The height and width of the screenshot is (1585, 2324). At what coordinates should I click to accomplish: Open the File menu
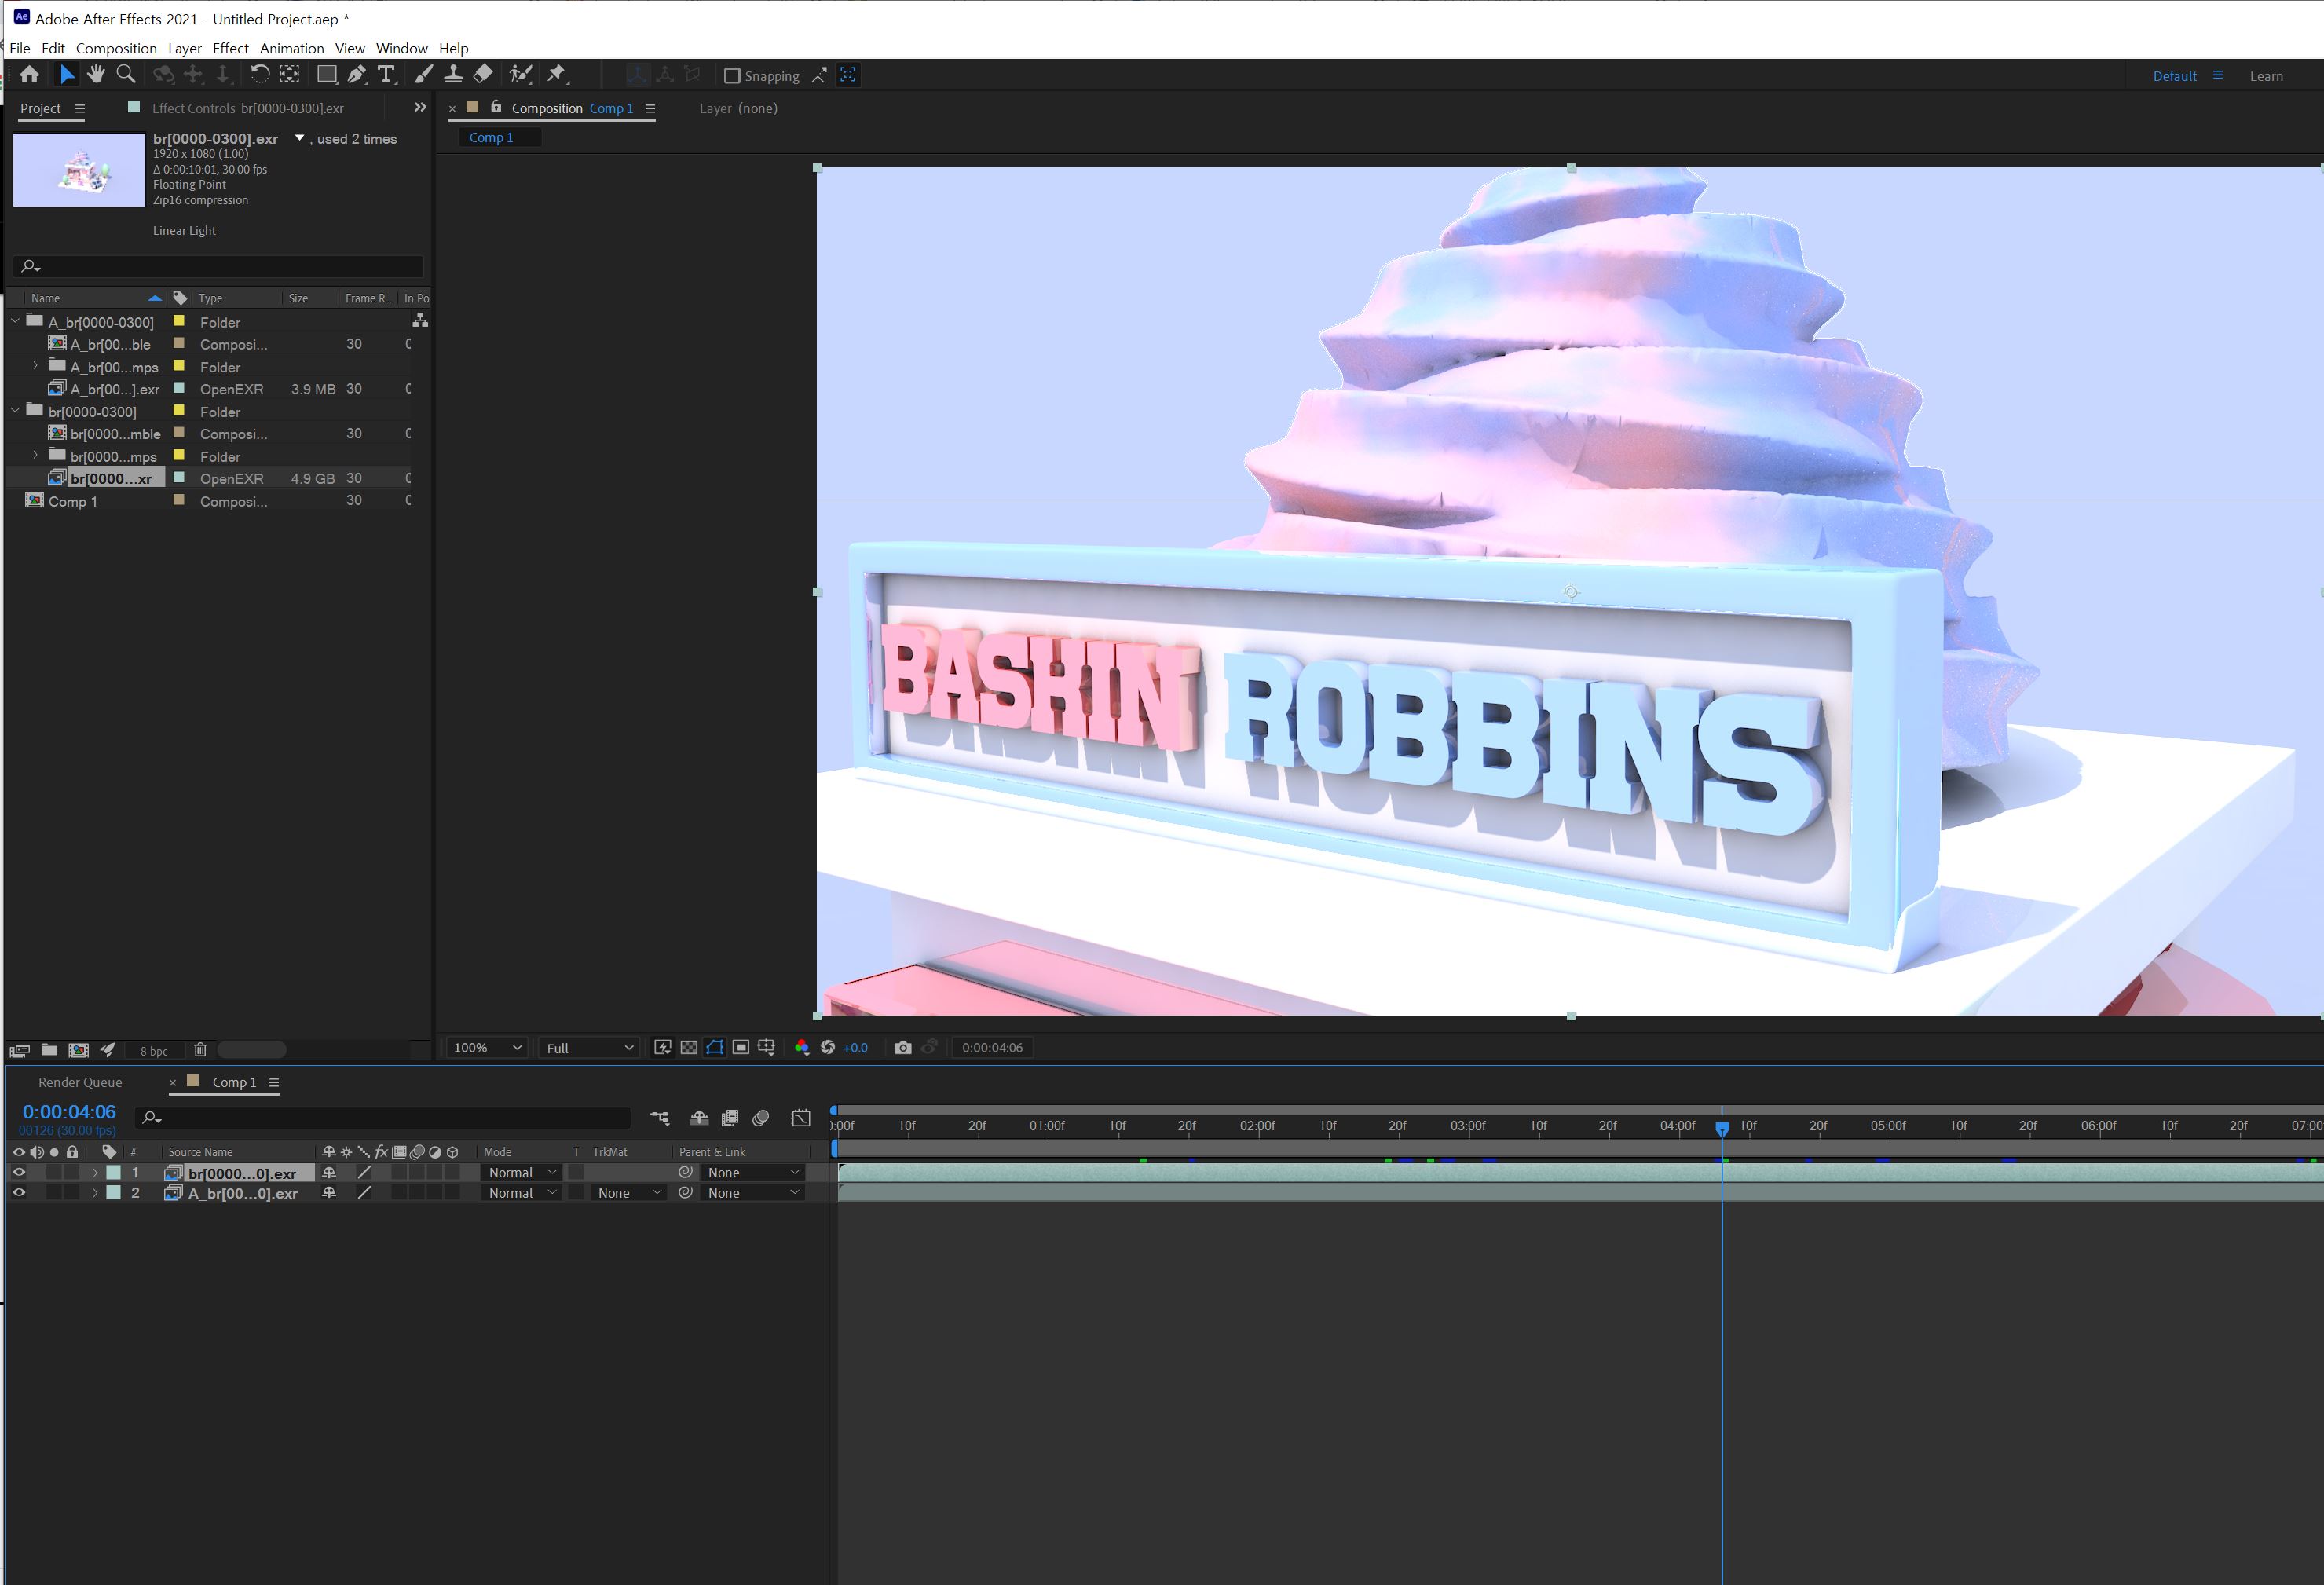(x=20, y=48)
